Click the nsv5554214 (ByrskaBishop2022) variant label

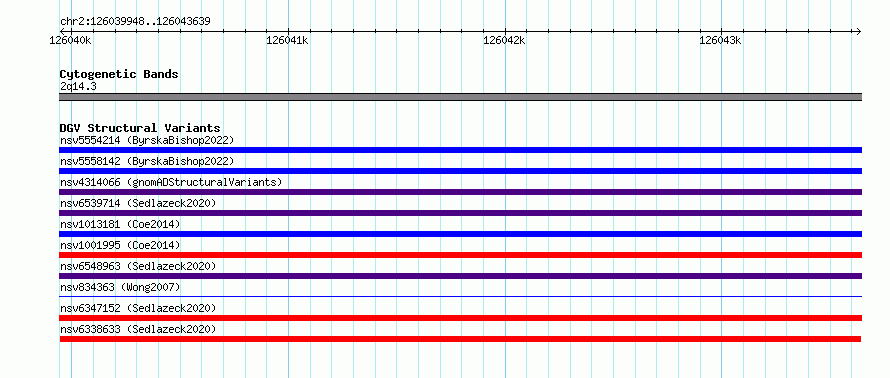point(147,140)
